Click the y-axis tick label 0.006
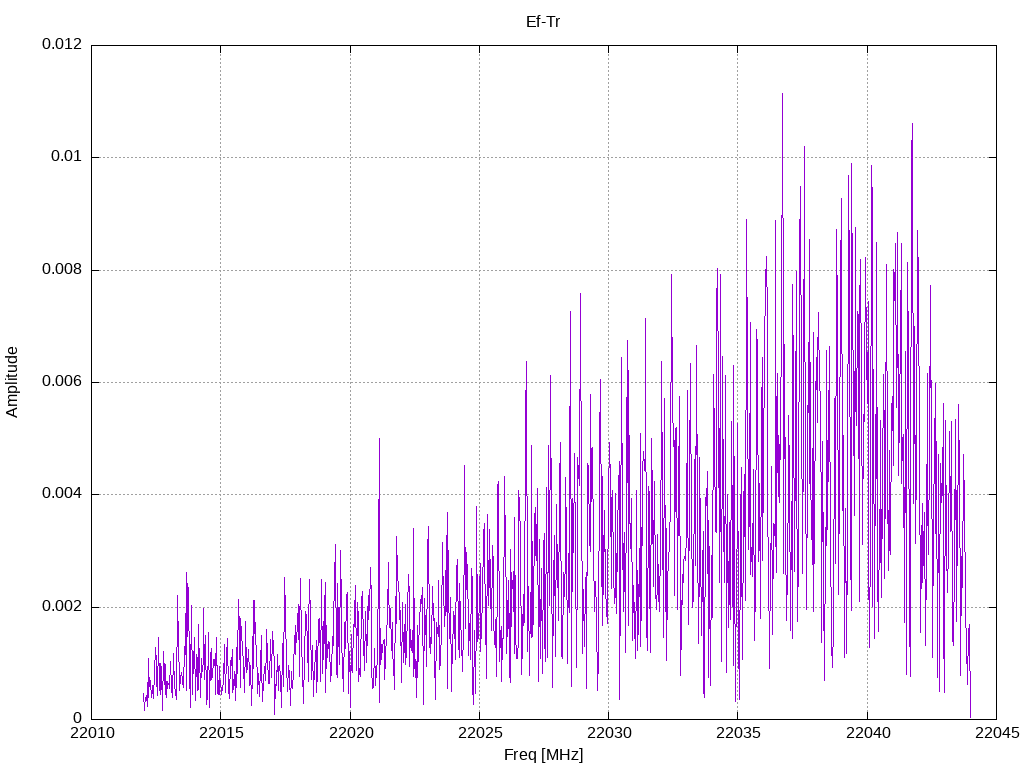 click(x=62, y=381)
